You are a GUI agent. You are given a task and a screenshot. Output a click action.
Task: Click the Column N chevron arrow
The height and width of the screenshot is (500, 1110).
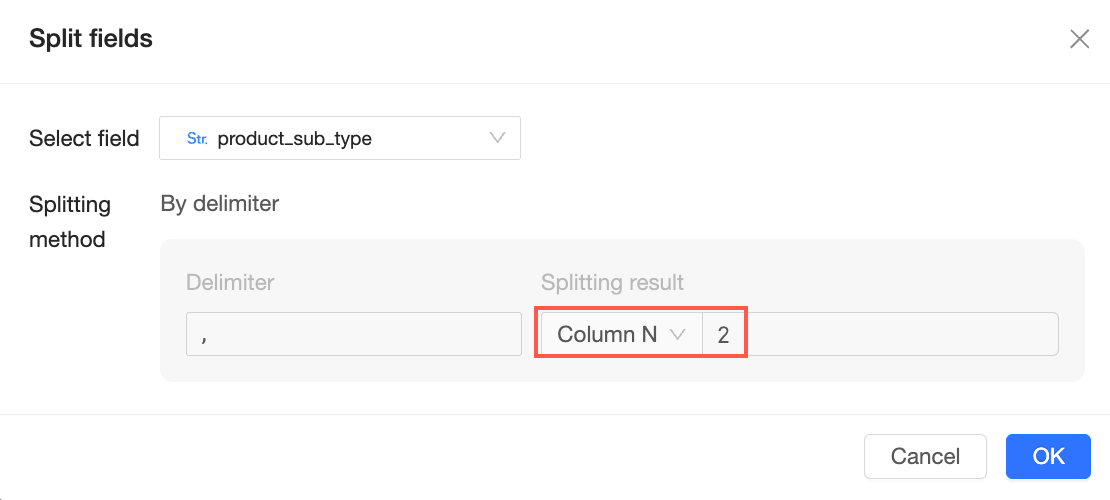click(x=677, y=335)
